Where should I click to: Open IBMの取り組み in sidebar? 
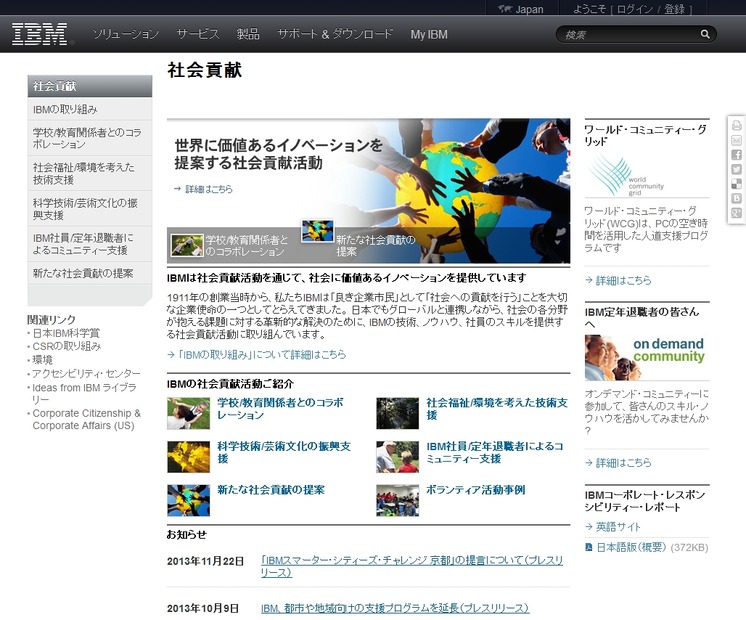click(90, 109)
